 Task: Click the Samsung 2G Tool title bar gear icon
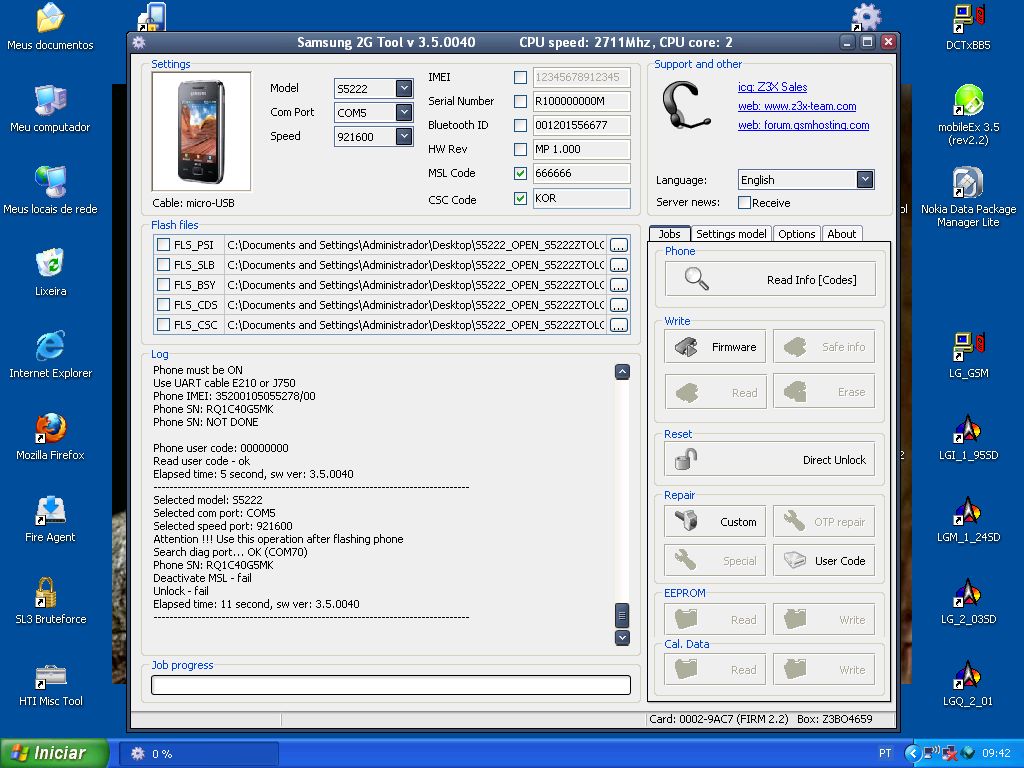point(138,42)
